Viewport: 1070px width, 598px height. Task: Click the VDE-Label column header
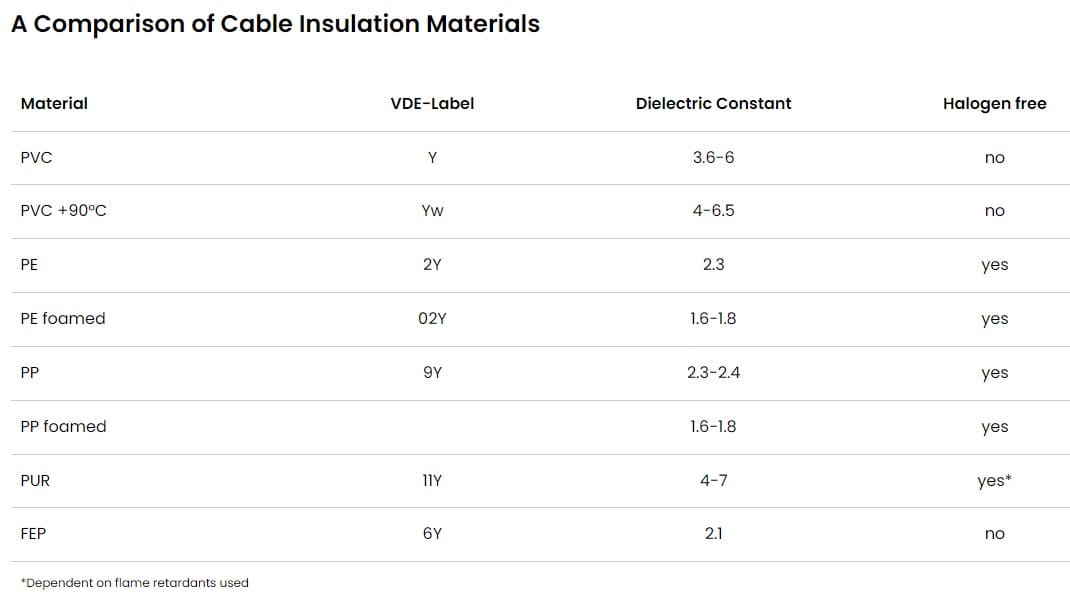(x=432, y=103)
